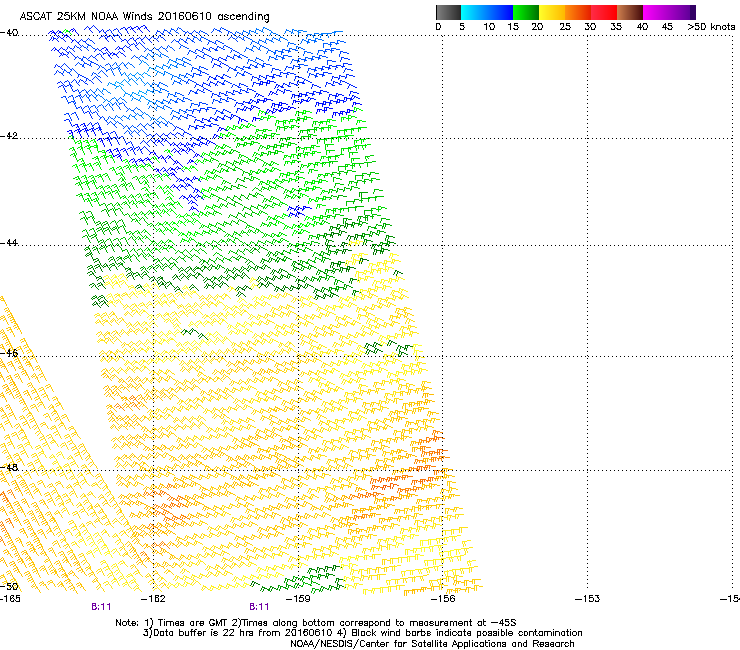Screen dimensions: 740x650
Task: Select the yellow 20-25 knots legend swatch
Action: point(552,12)
